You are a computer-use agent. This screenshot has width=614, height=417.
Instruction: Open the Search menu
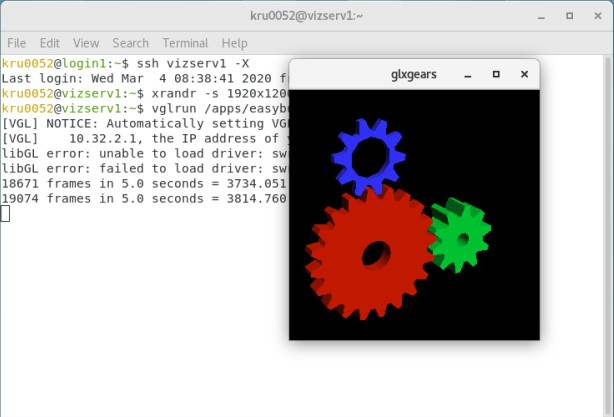[130, 43]
